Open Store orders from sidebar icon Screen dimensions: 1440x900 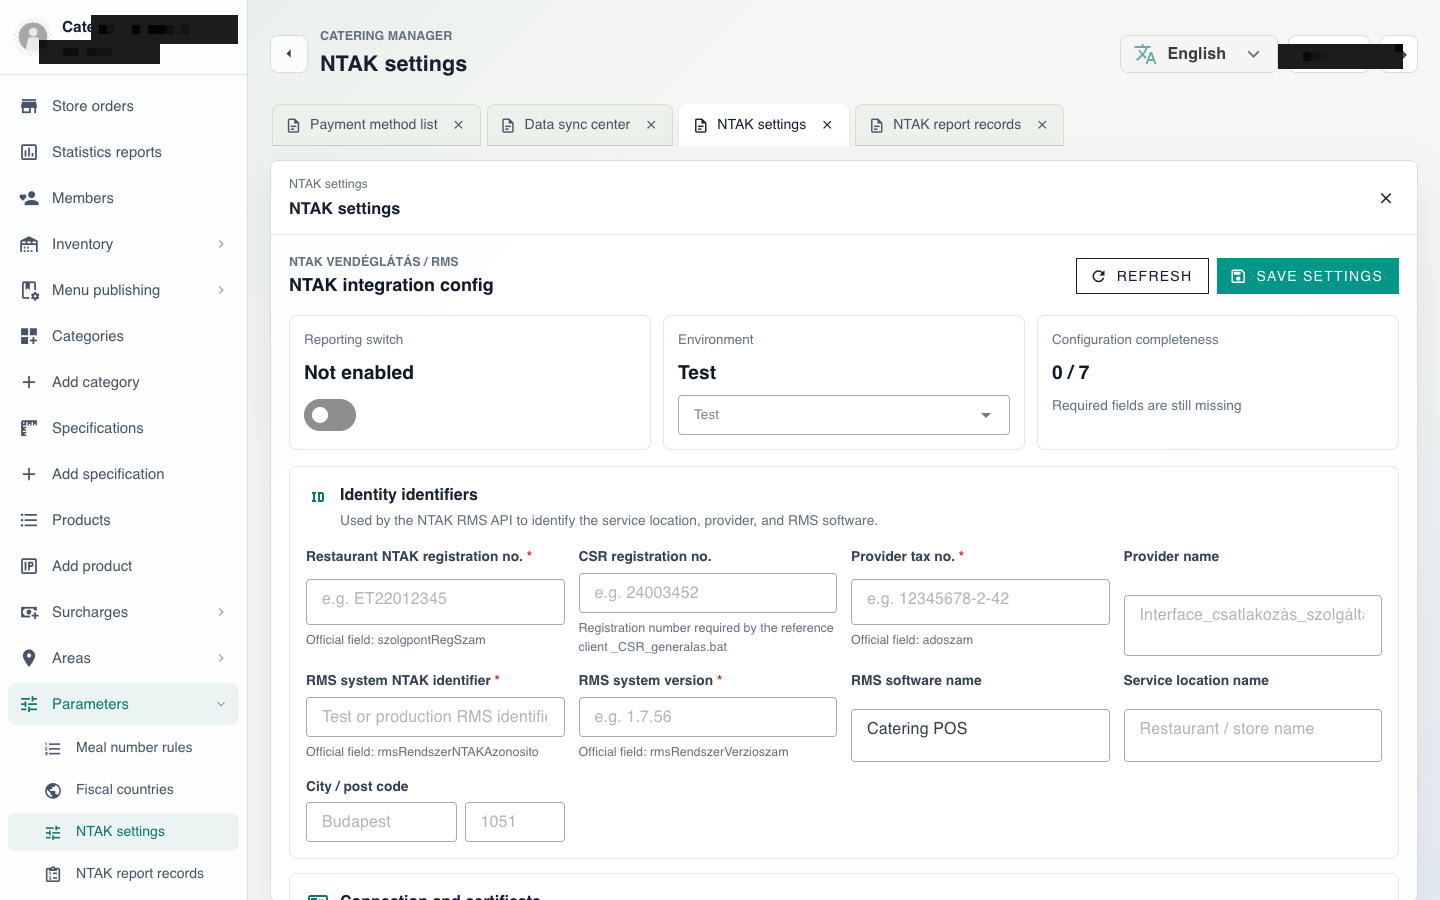(x=29, y=106)
